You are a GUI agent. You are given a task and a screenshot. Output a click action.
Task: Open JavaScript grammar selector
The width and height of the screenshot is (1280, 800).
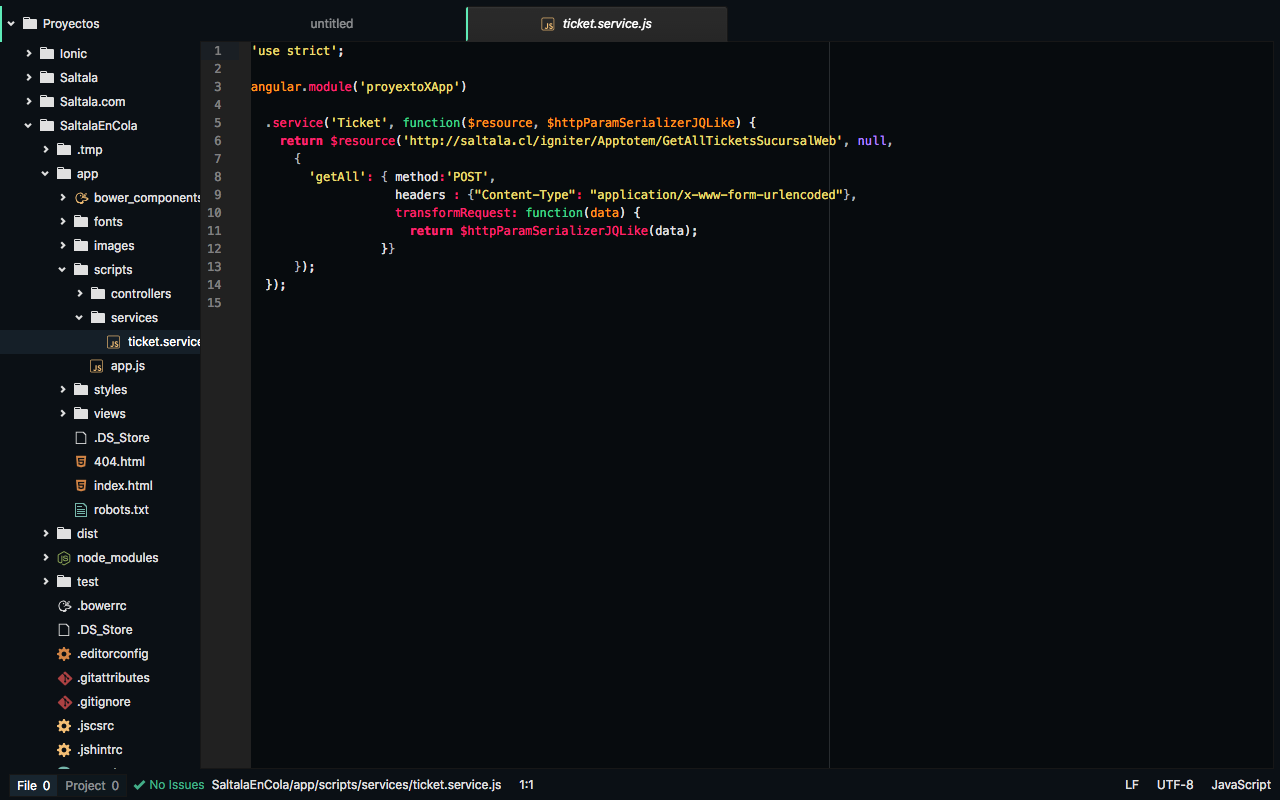1241,785
